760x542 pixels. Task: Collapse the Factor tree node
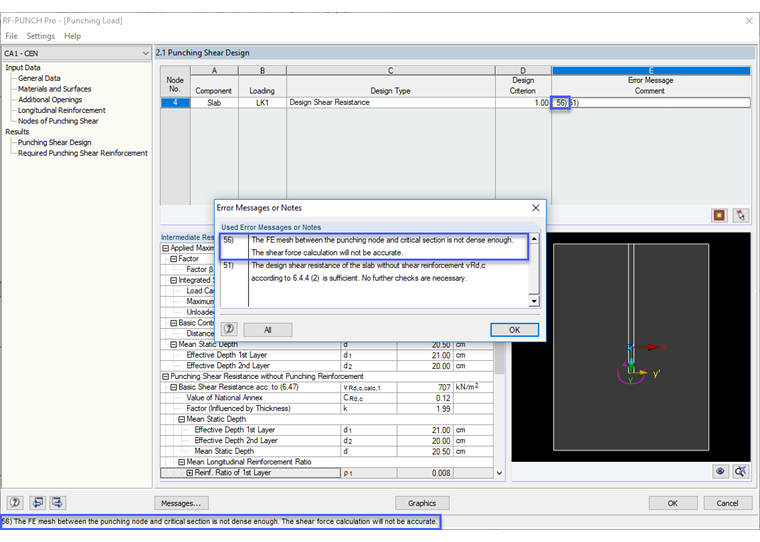174,259
